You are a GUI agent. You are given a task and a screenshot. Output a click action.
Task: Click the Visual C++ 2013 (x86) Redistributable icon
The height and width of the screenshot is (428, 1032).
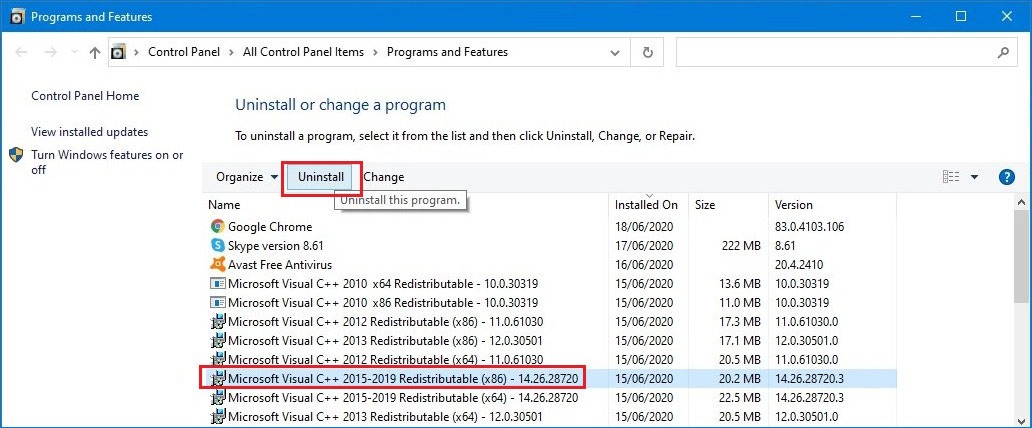click(x=217, y=341)
